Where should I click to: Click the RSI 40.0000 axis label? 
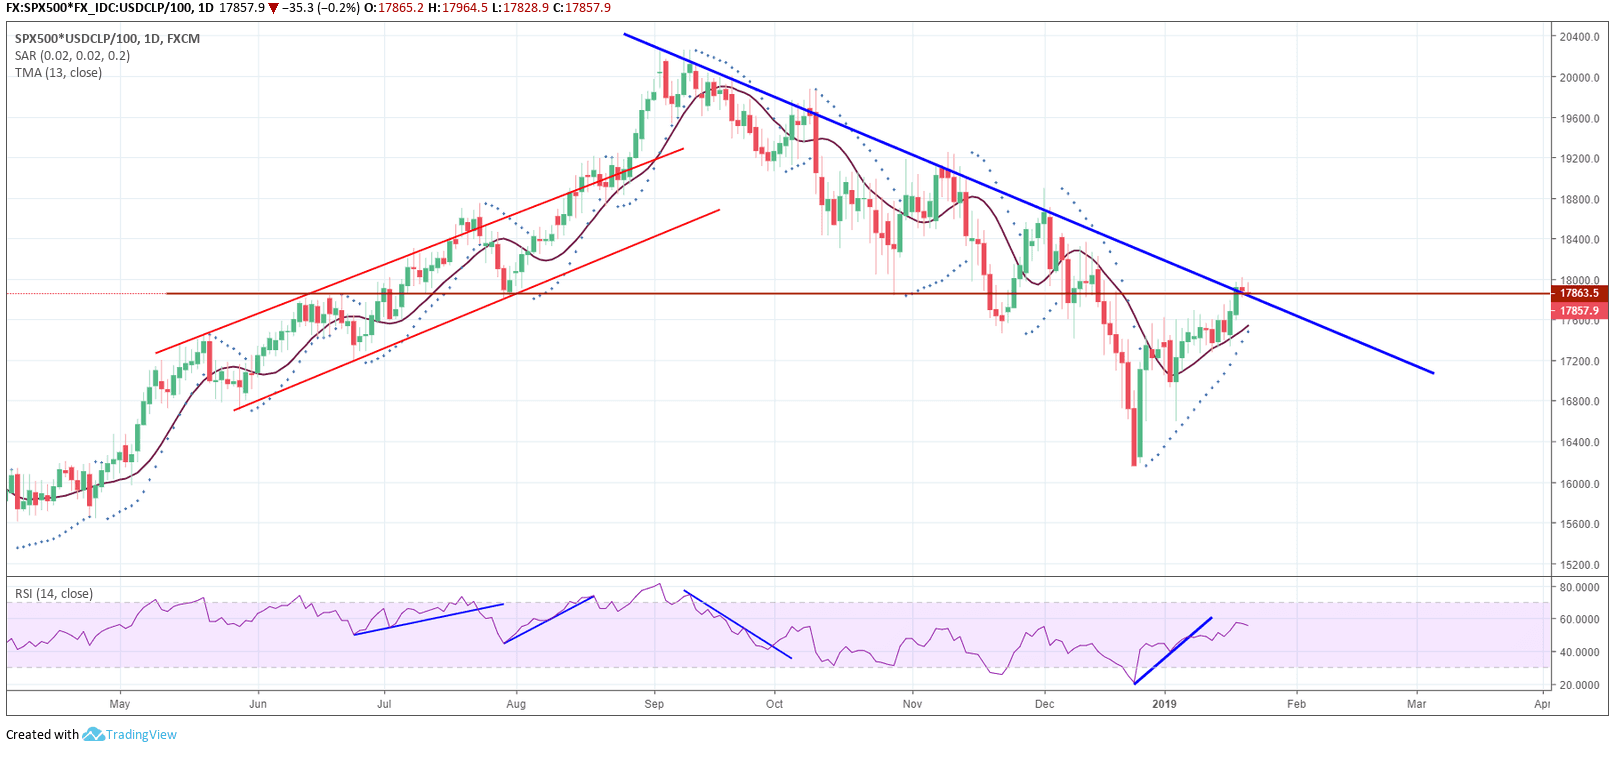click(x=1579, y=652)
